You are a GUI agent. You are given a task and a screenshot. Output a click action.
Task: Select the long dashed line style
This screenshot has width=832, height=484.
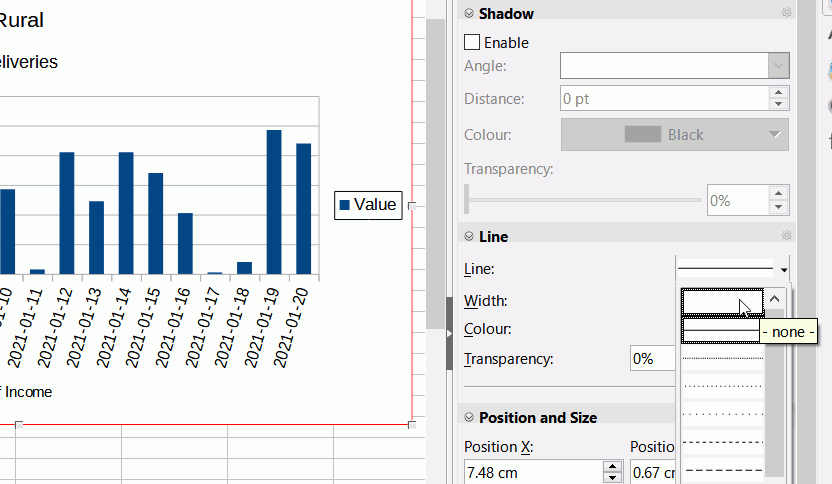coord(722,470)
